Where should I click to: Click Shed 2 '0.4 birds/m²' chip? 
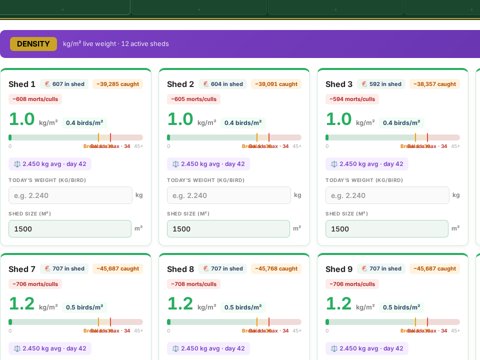click(x=243, y=123)
